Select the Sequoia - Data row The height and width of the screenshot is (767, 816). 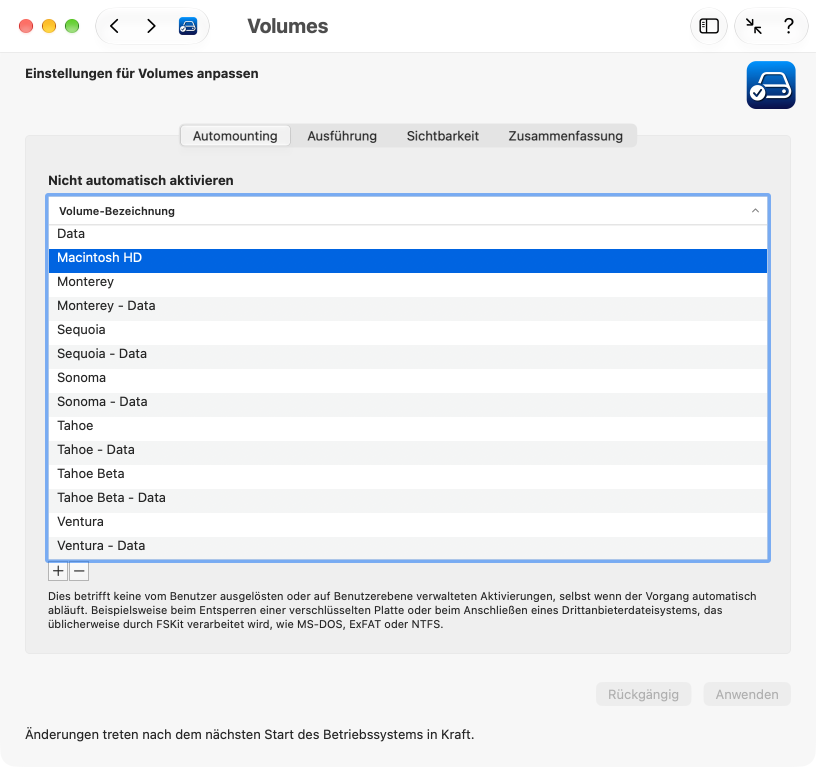(408, 356)
